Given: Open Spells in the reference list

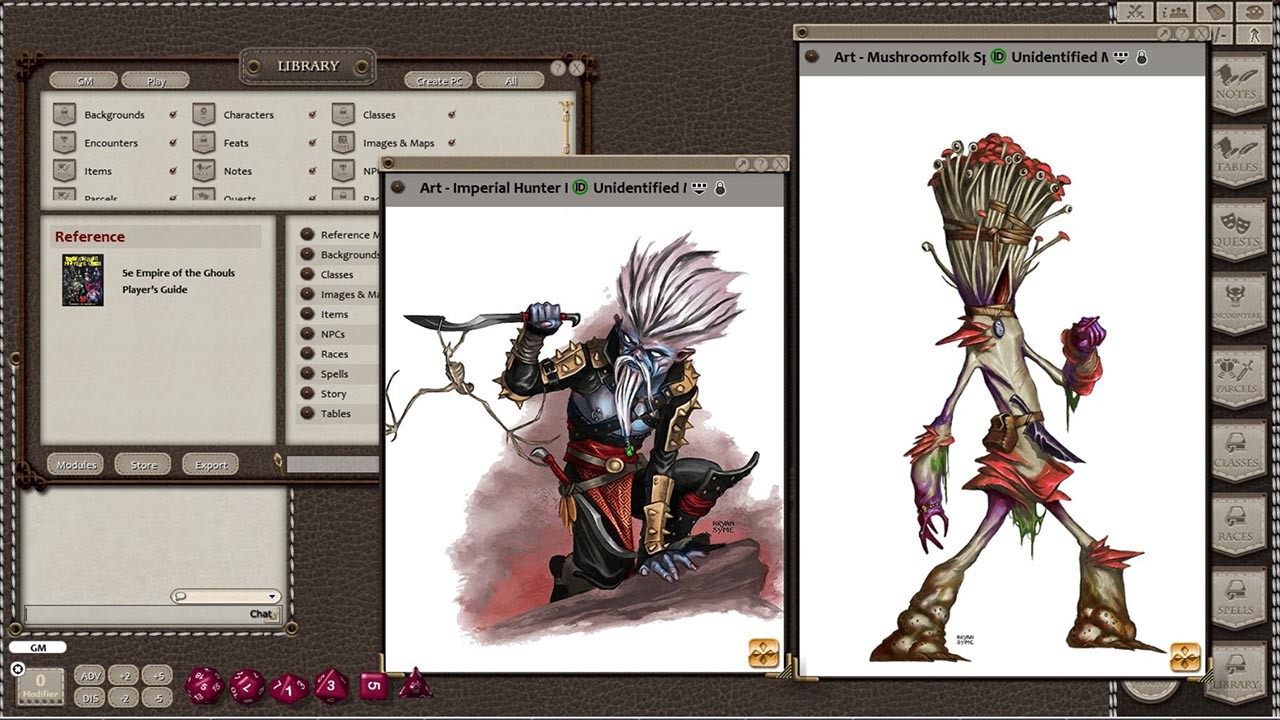Looking at the screenshot, I should [x=334, y=374].
